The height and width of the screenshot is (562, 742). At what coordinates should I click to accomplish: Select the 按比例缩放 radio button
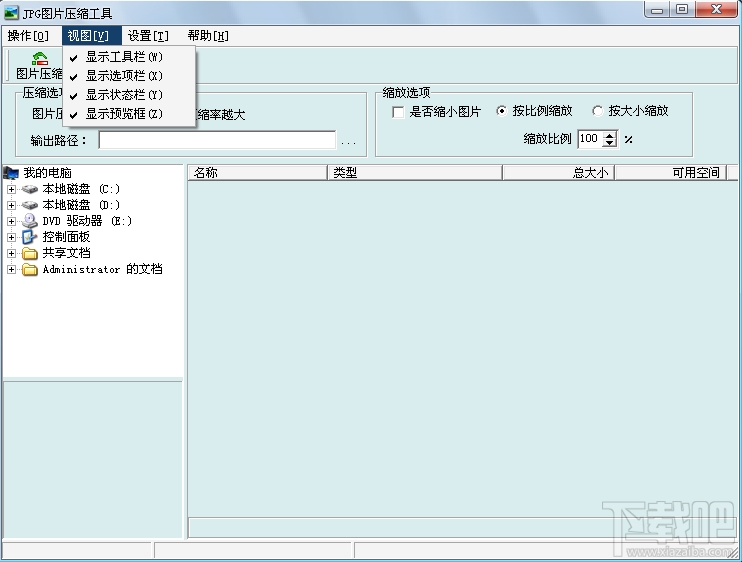tap(501, 111)
